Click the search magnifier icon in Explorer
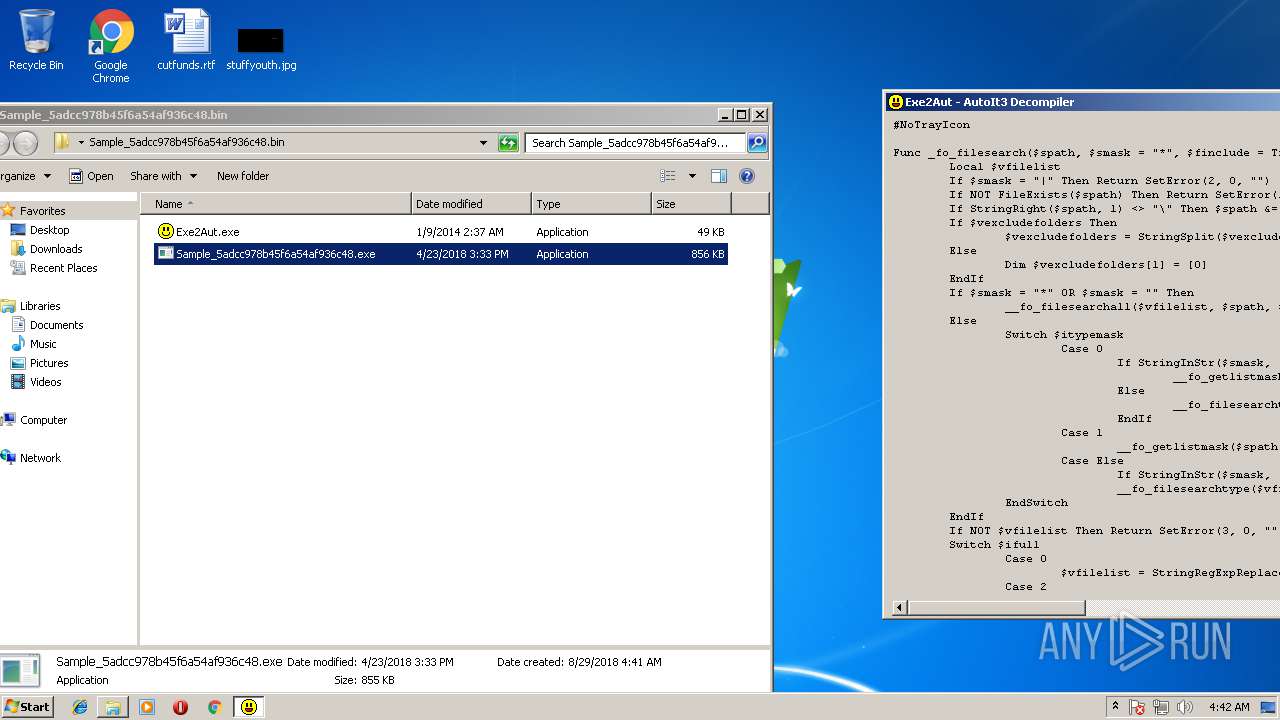The width and height of the screenshot is (1280, 720). [x=757, y=143]
